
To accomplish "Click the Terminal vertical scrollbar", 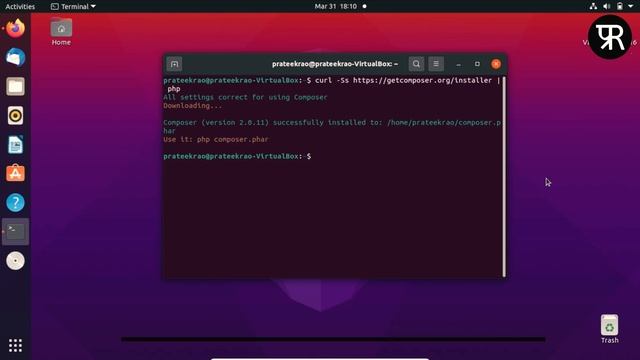I will [x=504, y=177].
